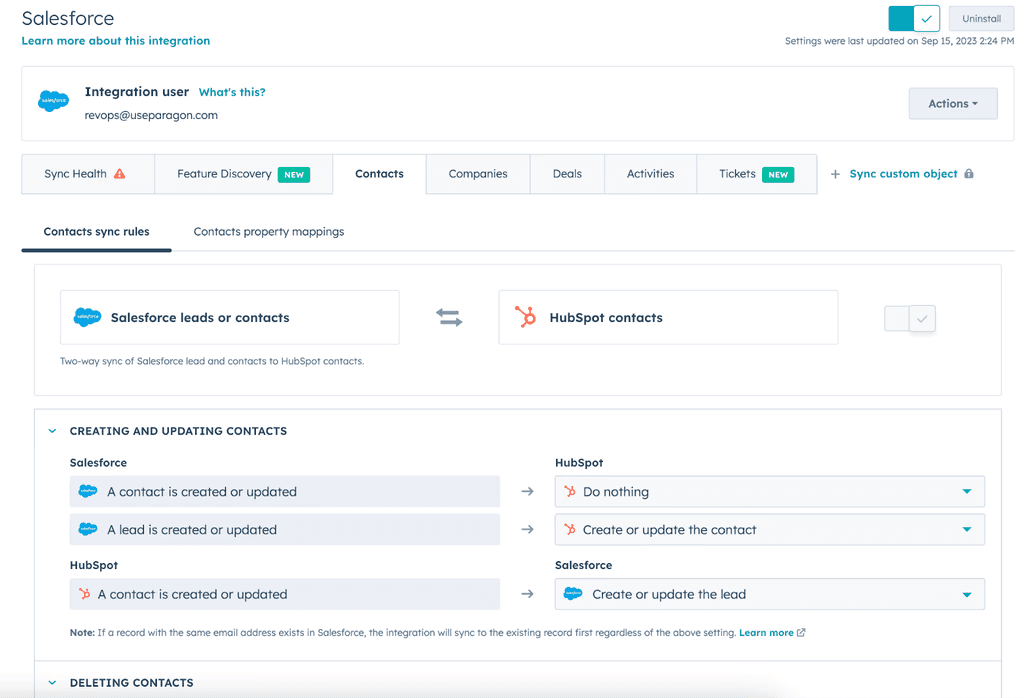
Task: Click the Salesforce cloud logo beside Integration user
Action: pyautogui.click(x=53, y=102)
